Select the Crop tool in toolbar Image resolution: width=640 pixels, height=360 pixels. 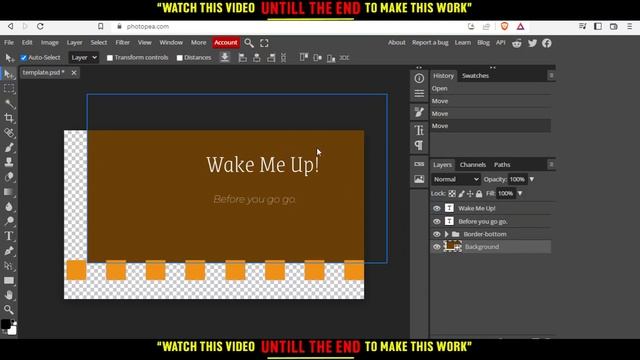9,118
